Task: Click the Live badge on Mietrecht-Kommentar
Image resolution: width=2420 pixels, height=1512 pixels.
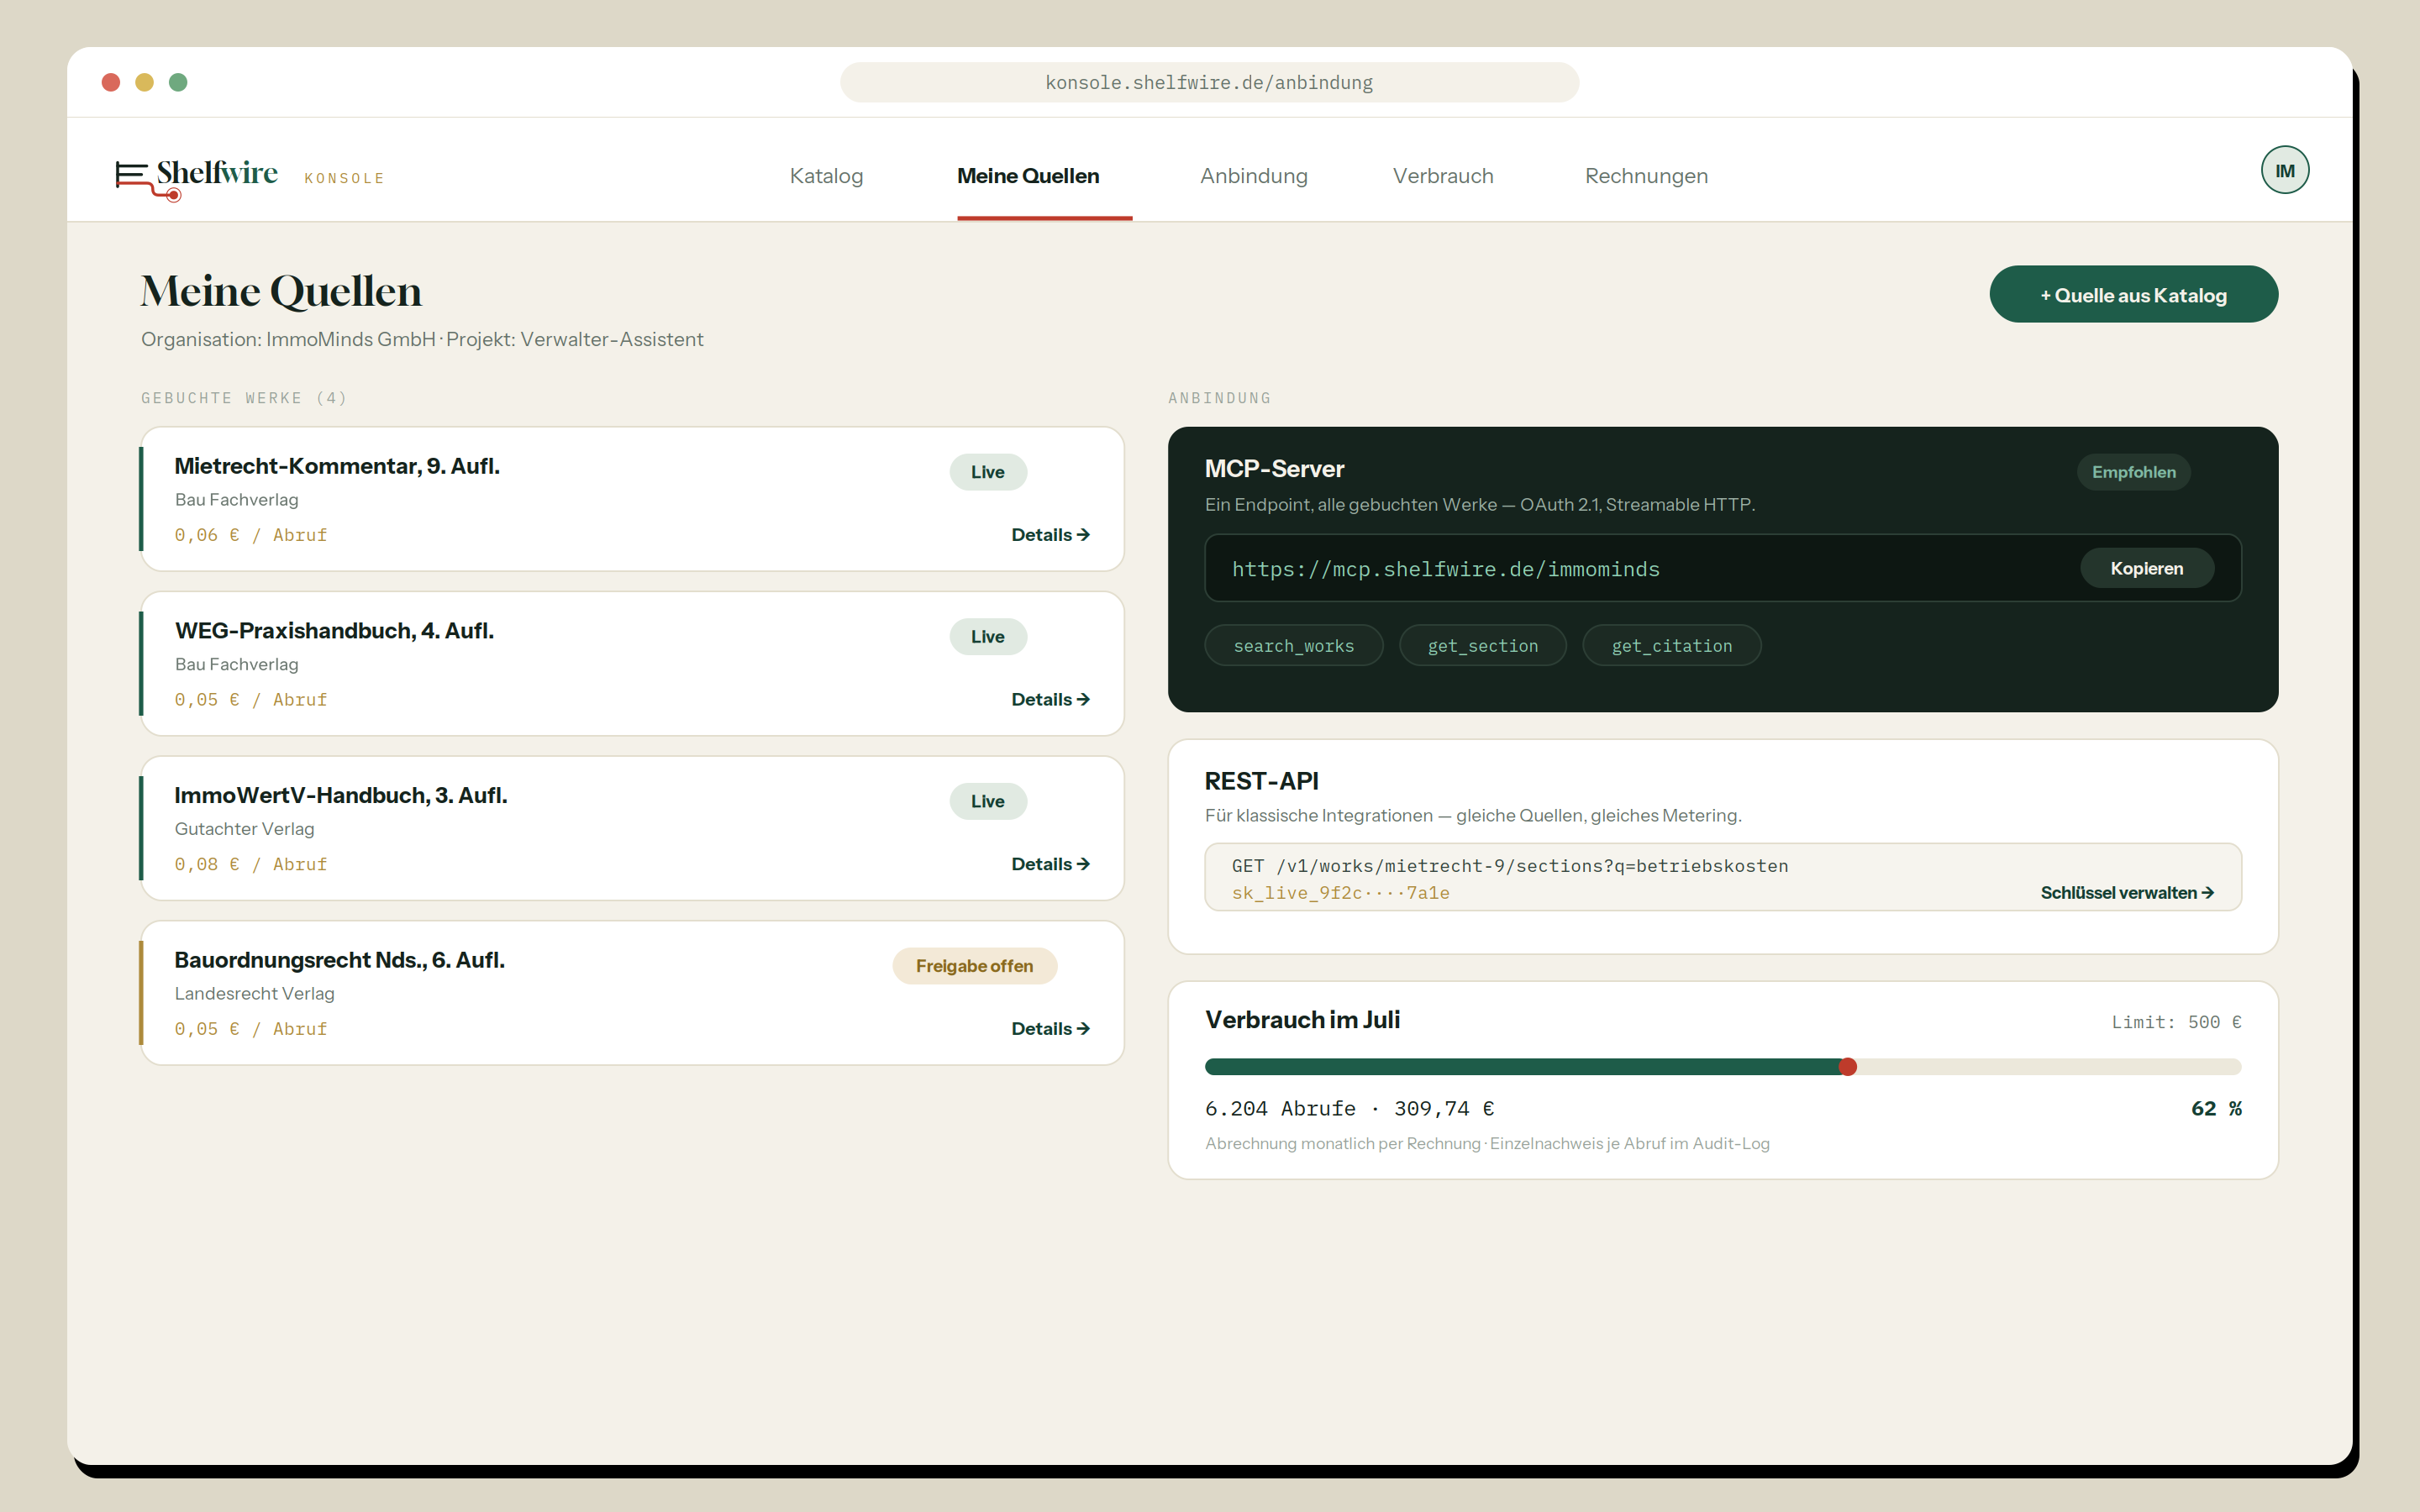Action: coord(988,472)
